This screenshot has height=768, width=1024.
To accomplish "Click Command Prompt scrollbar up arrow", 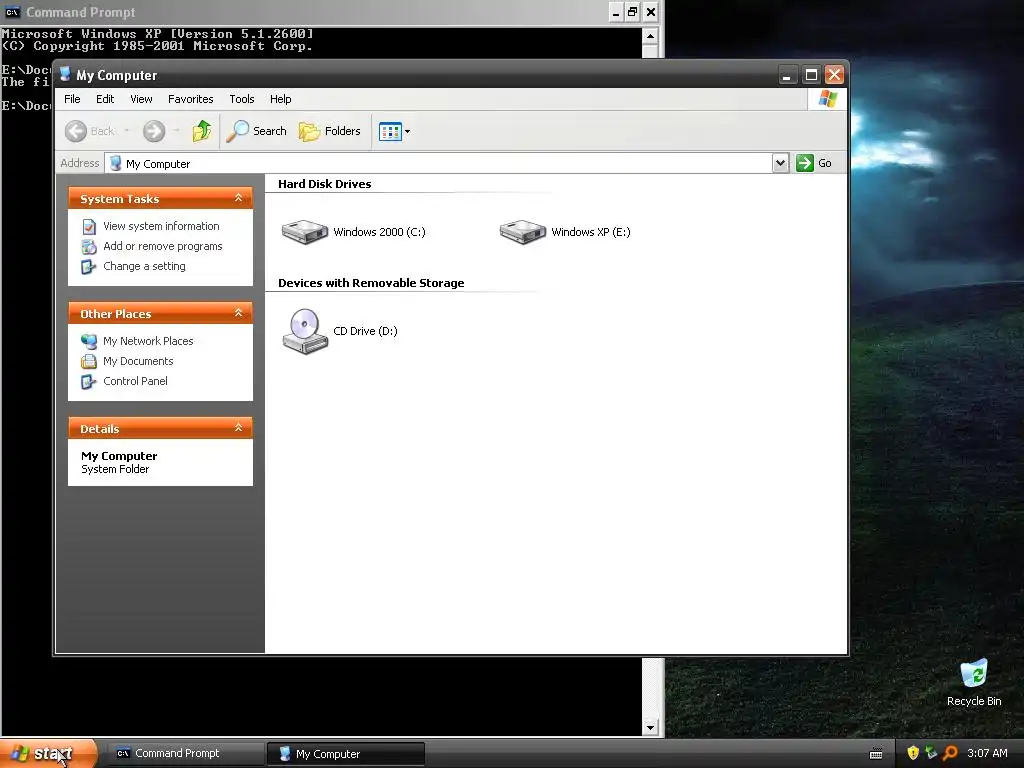I will click(x=650, y=36).
